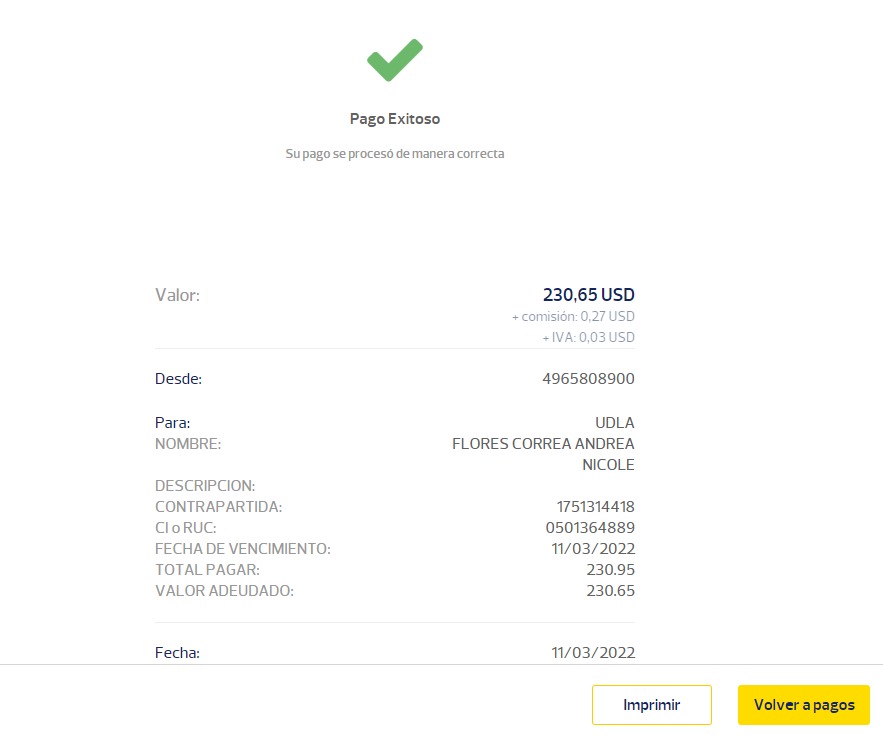Click the UDLA payee name

click(x=614, y=423)
